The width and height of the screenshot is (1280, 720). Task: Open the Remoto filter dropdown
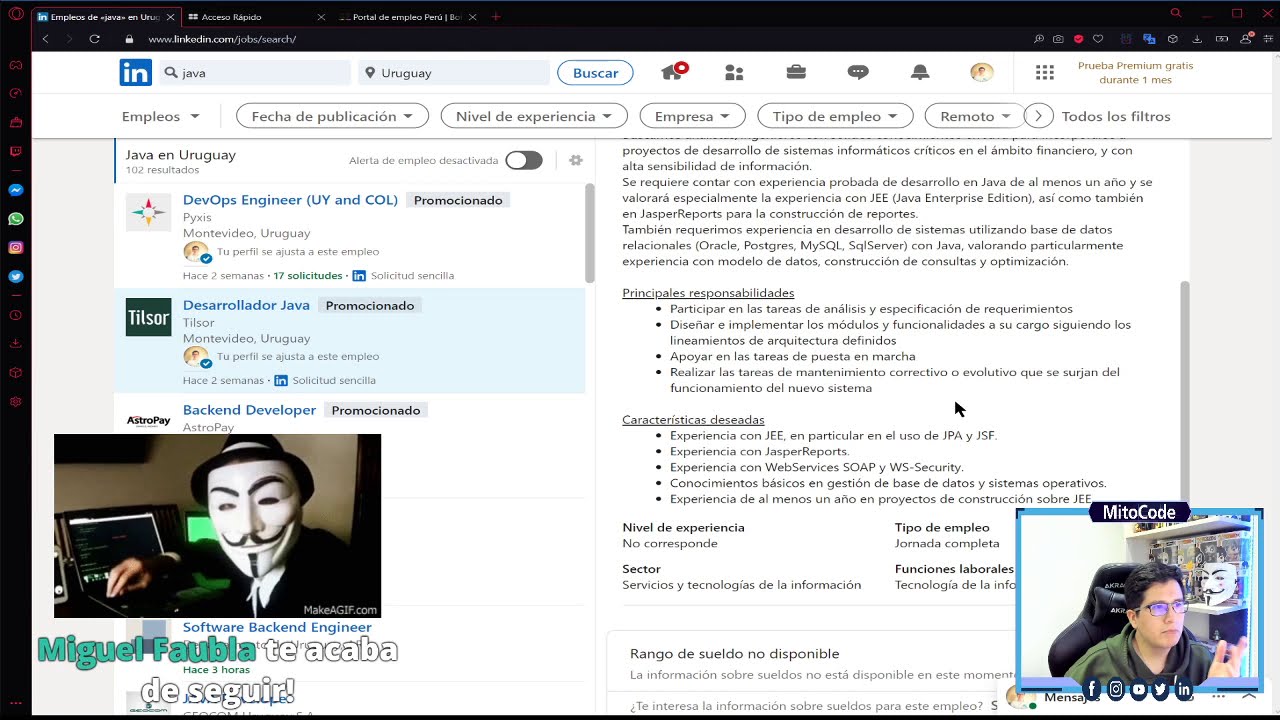click(973, 116)
